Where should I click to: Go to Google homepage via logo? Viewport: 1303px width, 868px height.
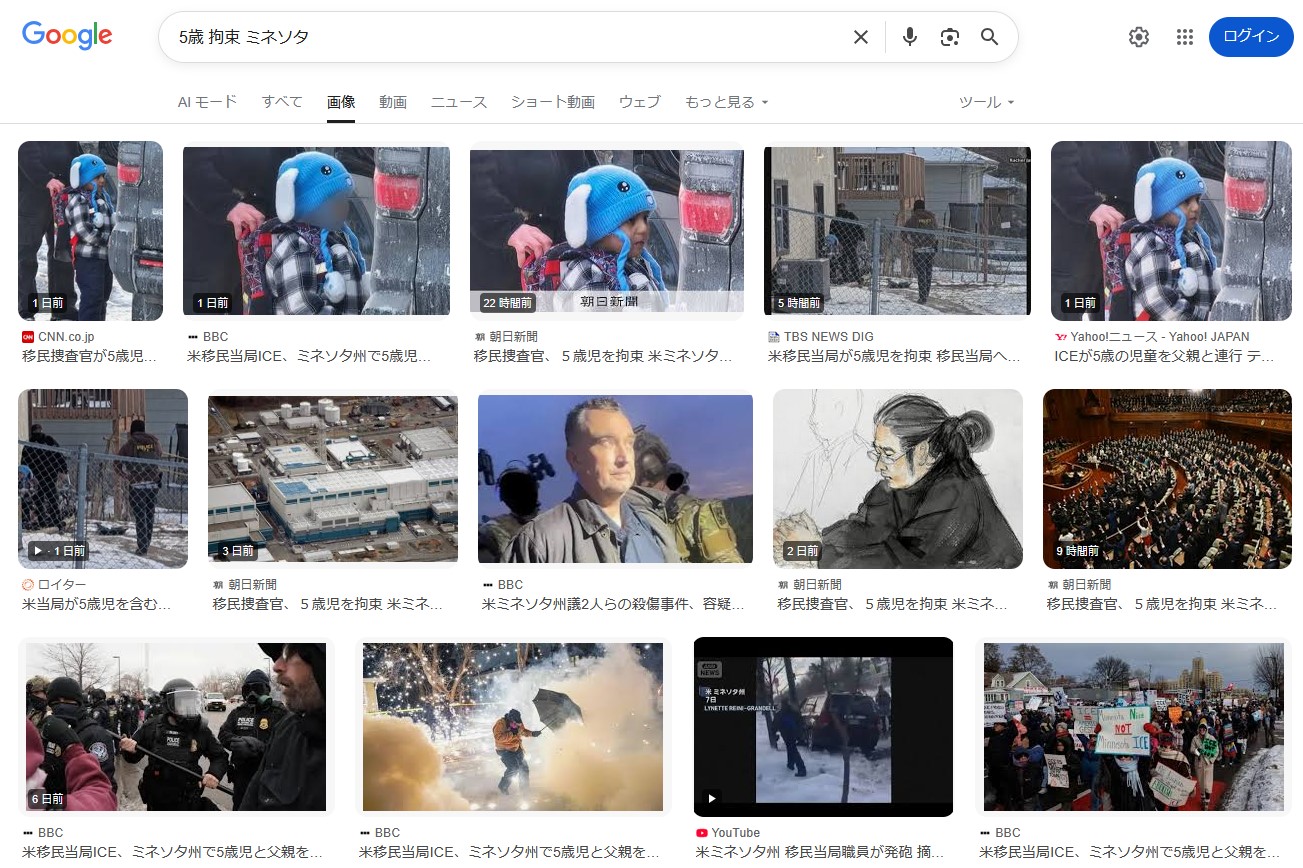(x=67, y=36)
